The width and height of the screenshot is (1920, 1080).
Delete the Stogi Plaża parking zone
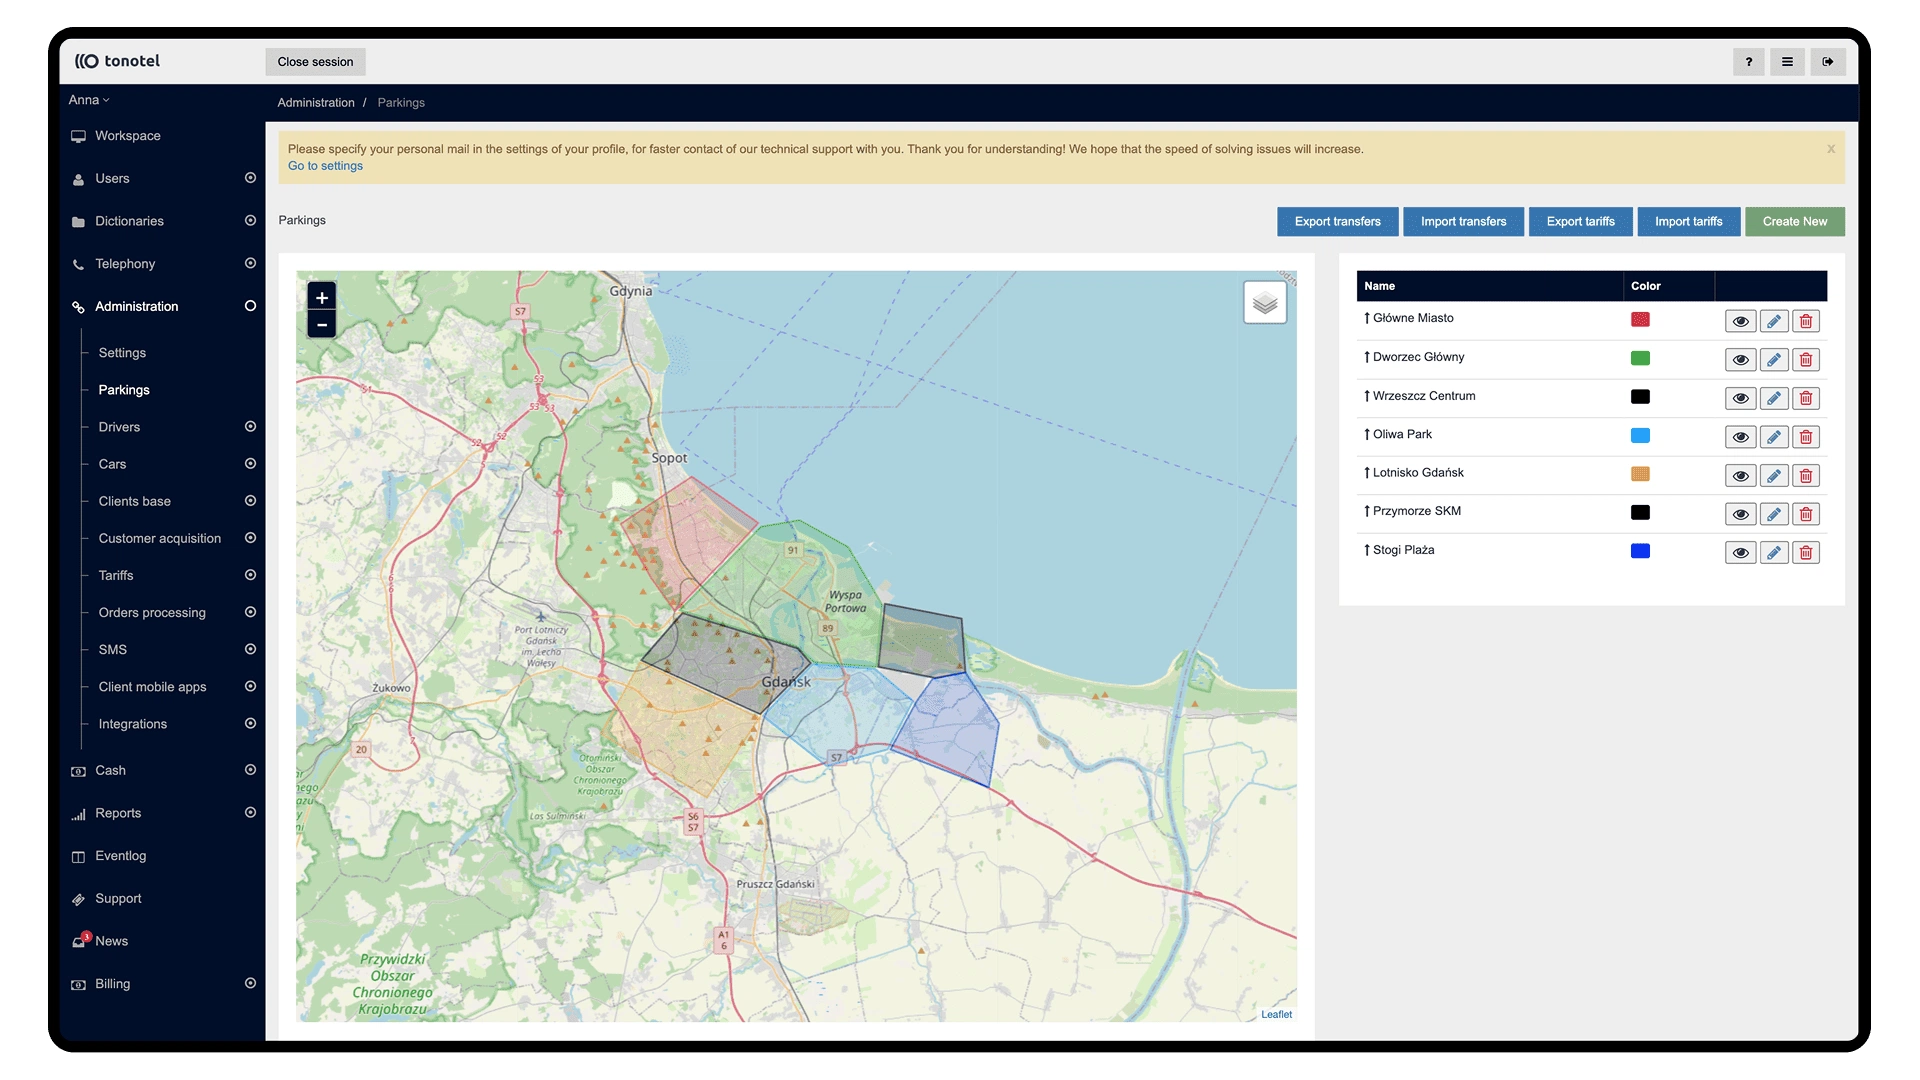tap(1805, 553)
